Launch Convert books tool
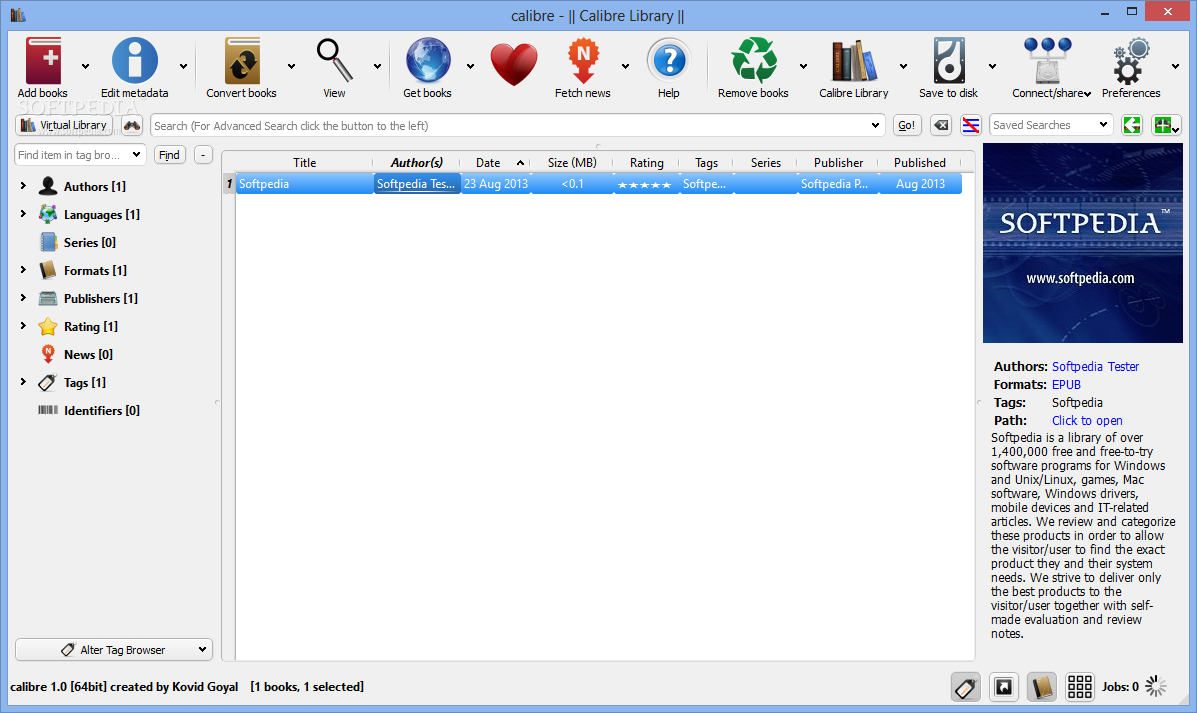The image size is (1197, 713). point(242,60)
